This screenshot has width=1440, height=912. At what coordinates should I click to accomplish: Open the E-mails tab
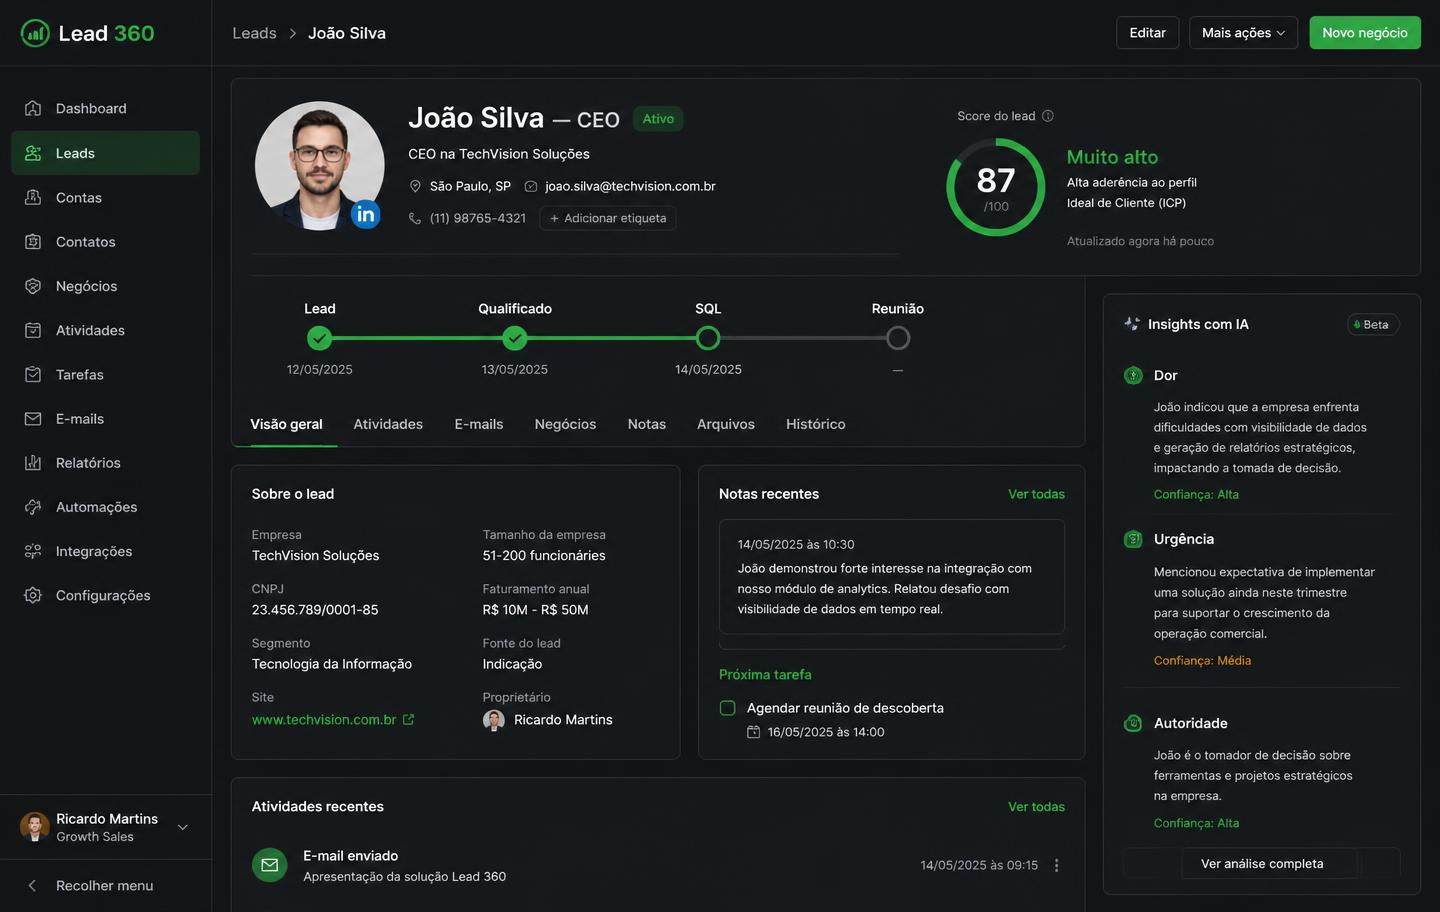pyautogui.click(x=479, y=424)
